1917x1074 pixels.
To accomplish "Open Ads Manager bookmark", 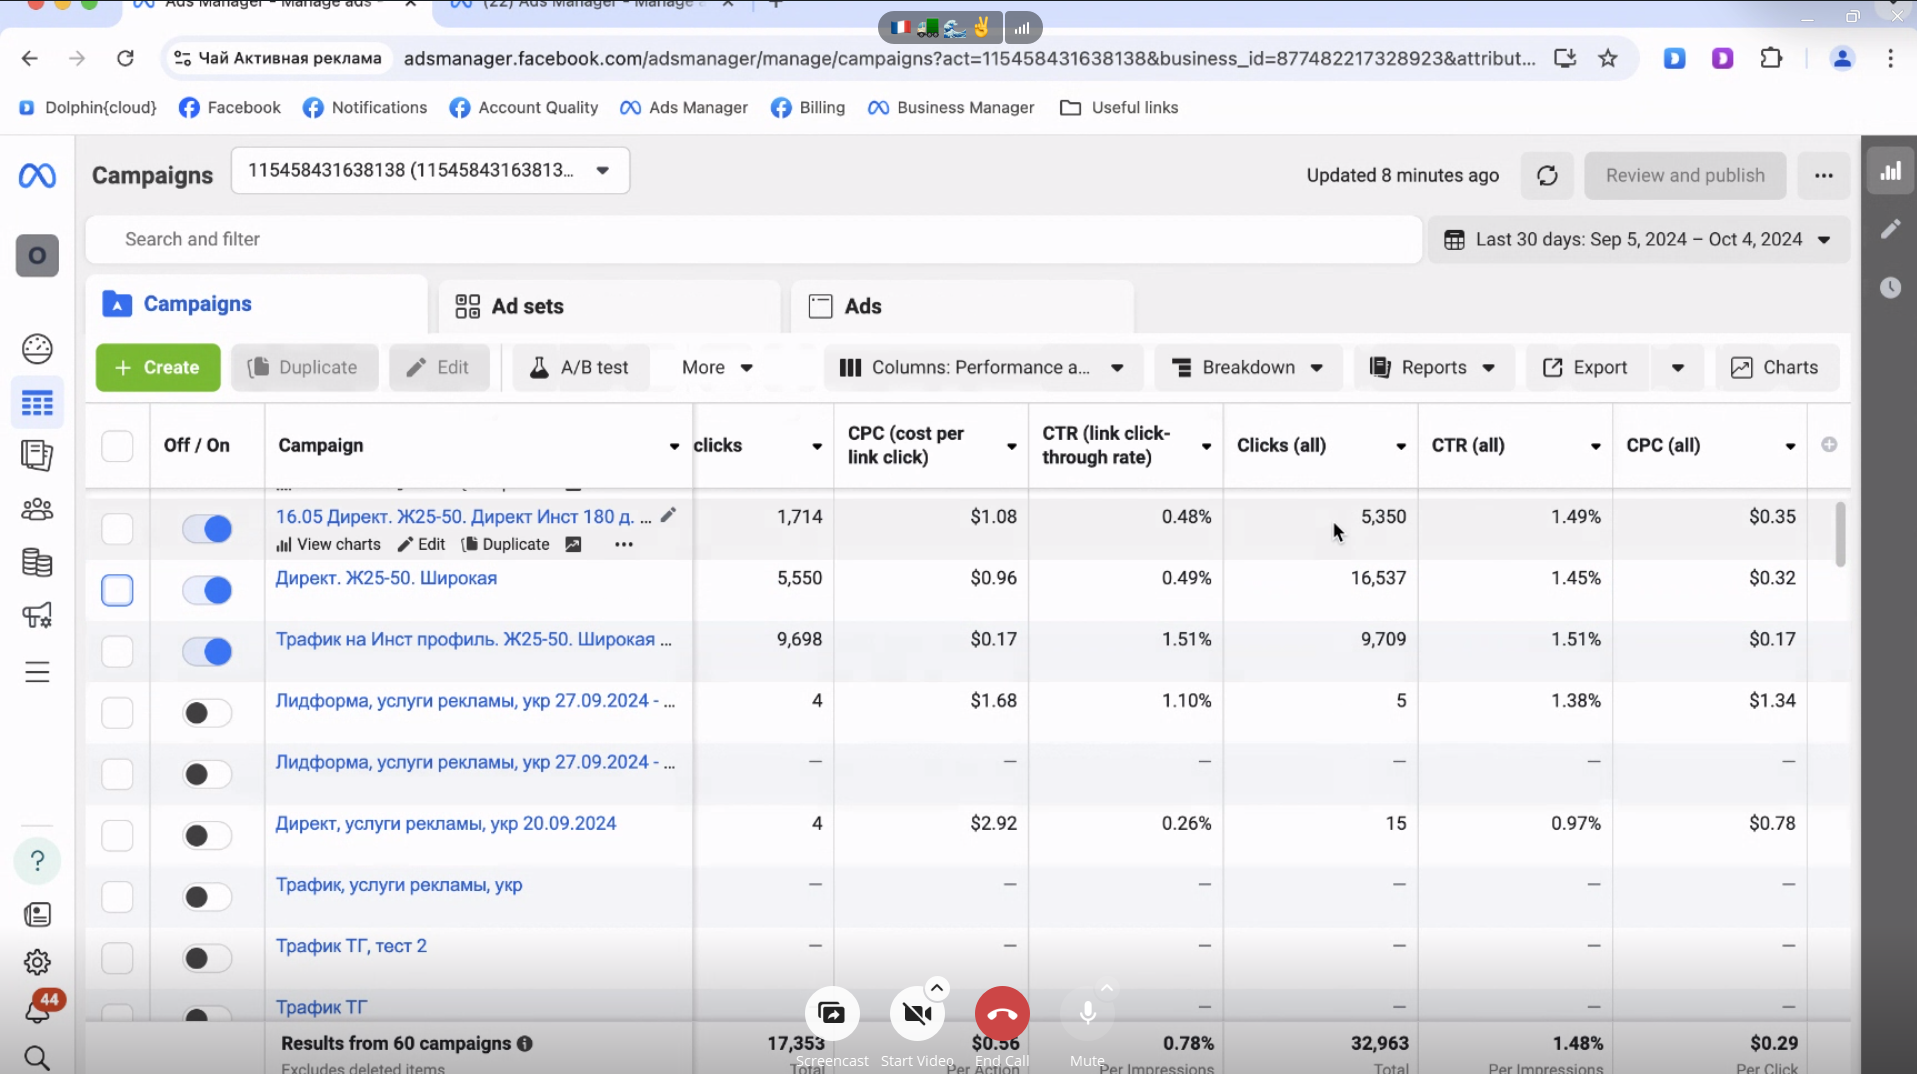I will click(684, 107).
